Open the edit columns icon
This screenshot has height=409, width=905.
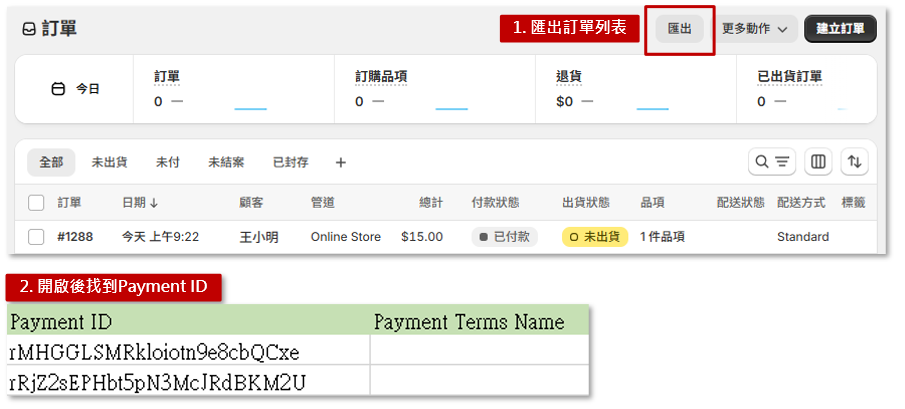click(818, 162)
